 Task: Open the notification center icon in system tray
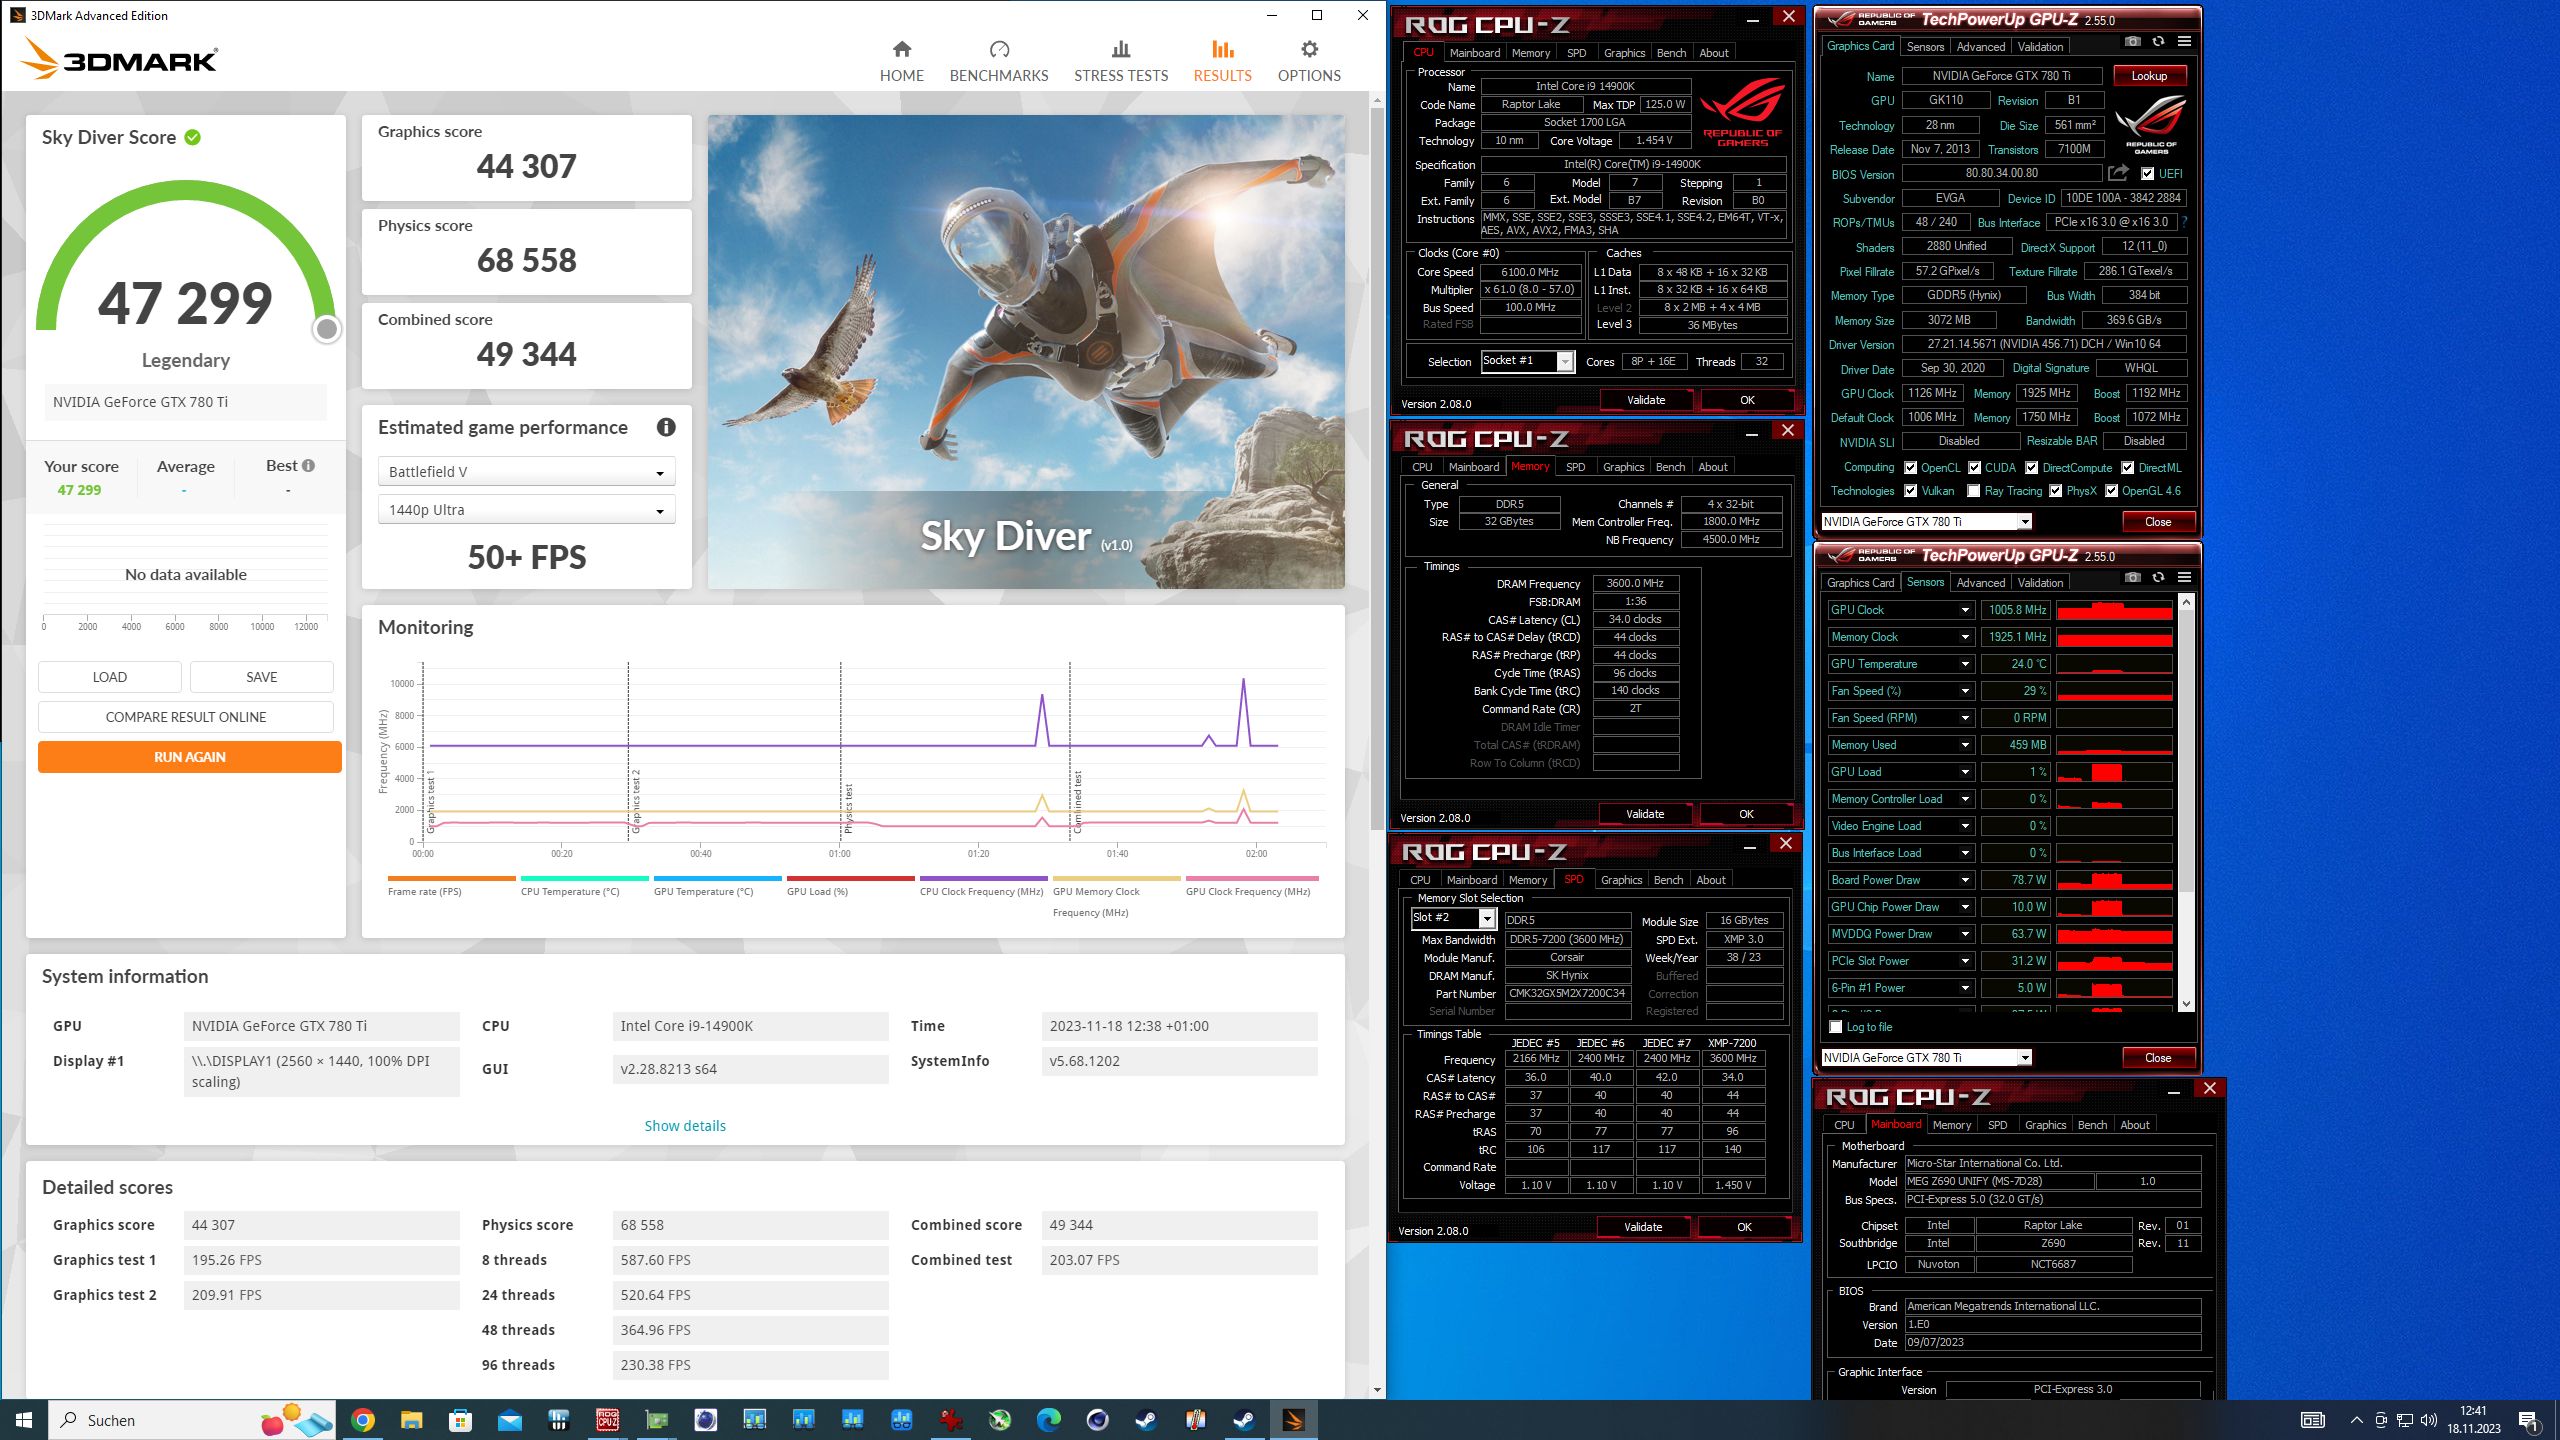click(2529, 1420)
